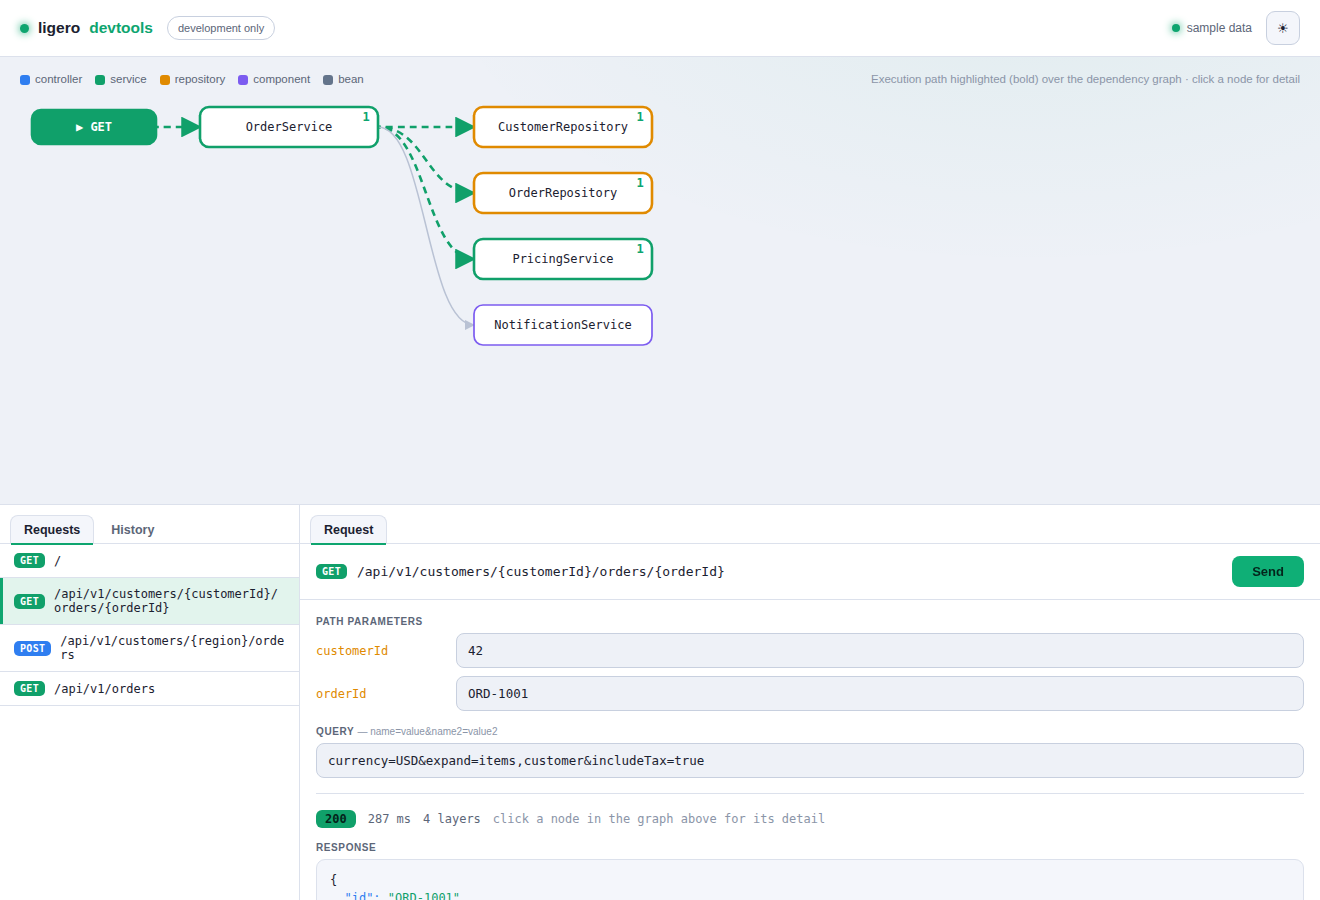Screen dimensions: 1320x900
Task: Click the customerId parameter label
Action: click(352, 651)
